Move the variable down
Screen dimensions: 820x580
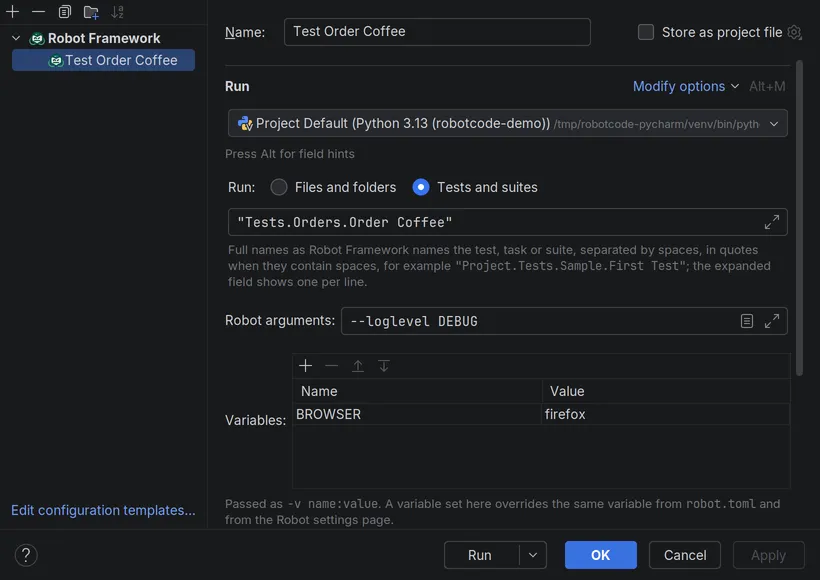[x=384, y=366]
